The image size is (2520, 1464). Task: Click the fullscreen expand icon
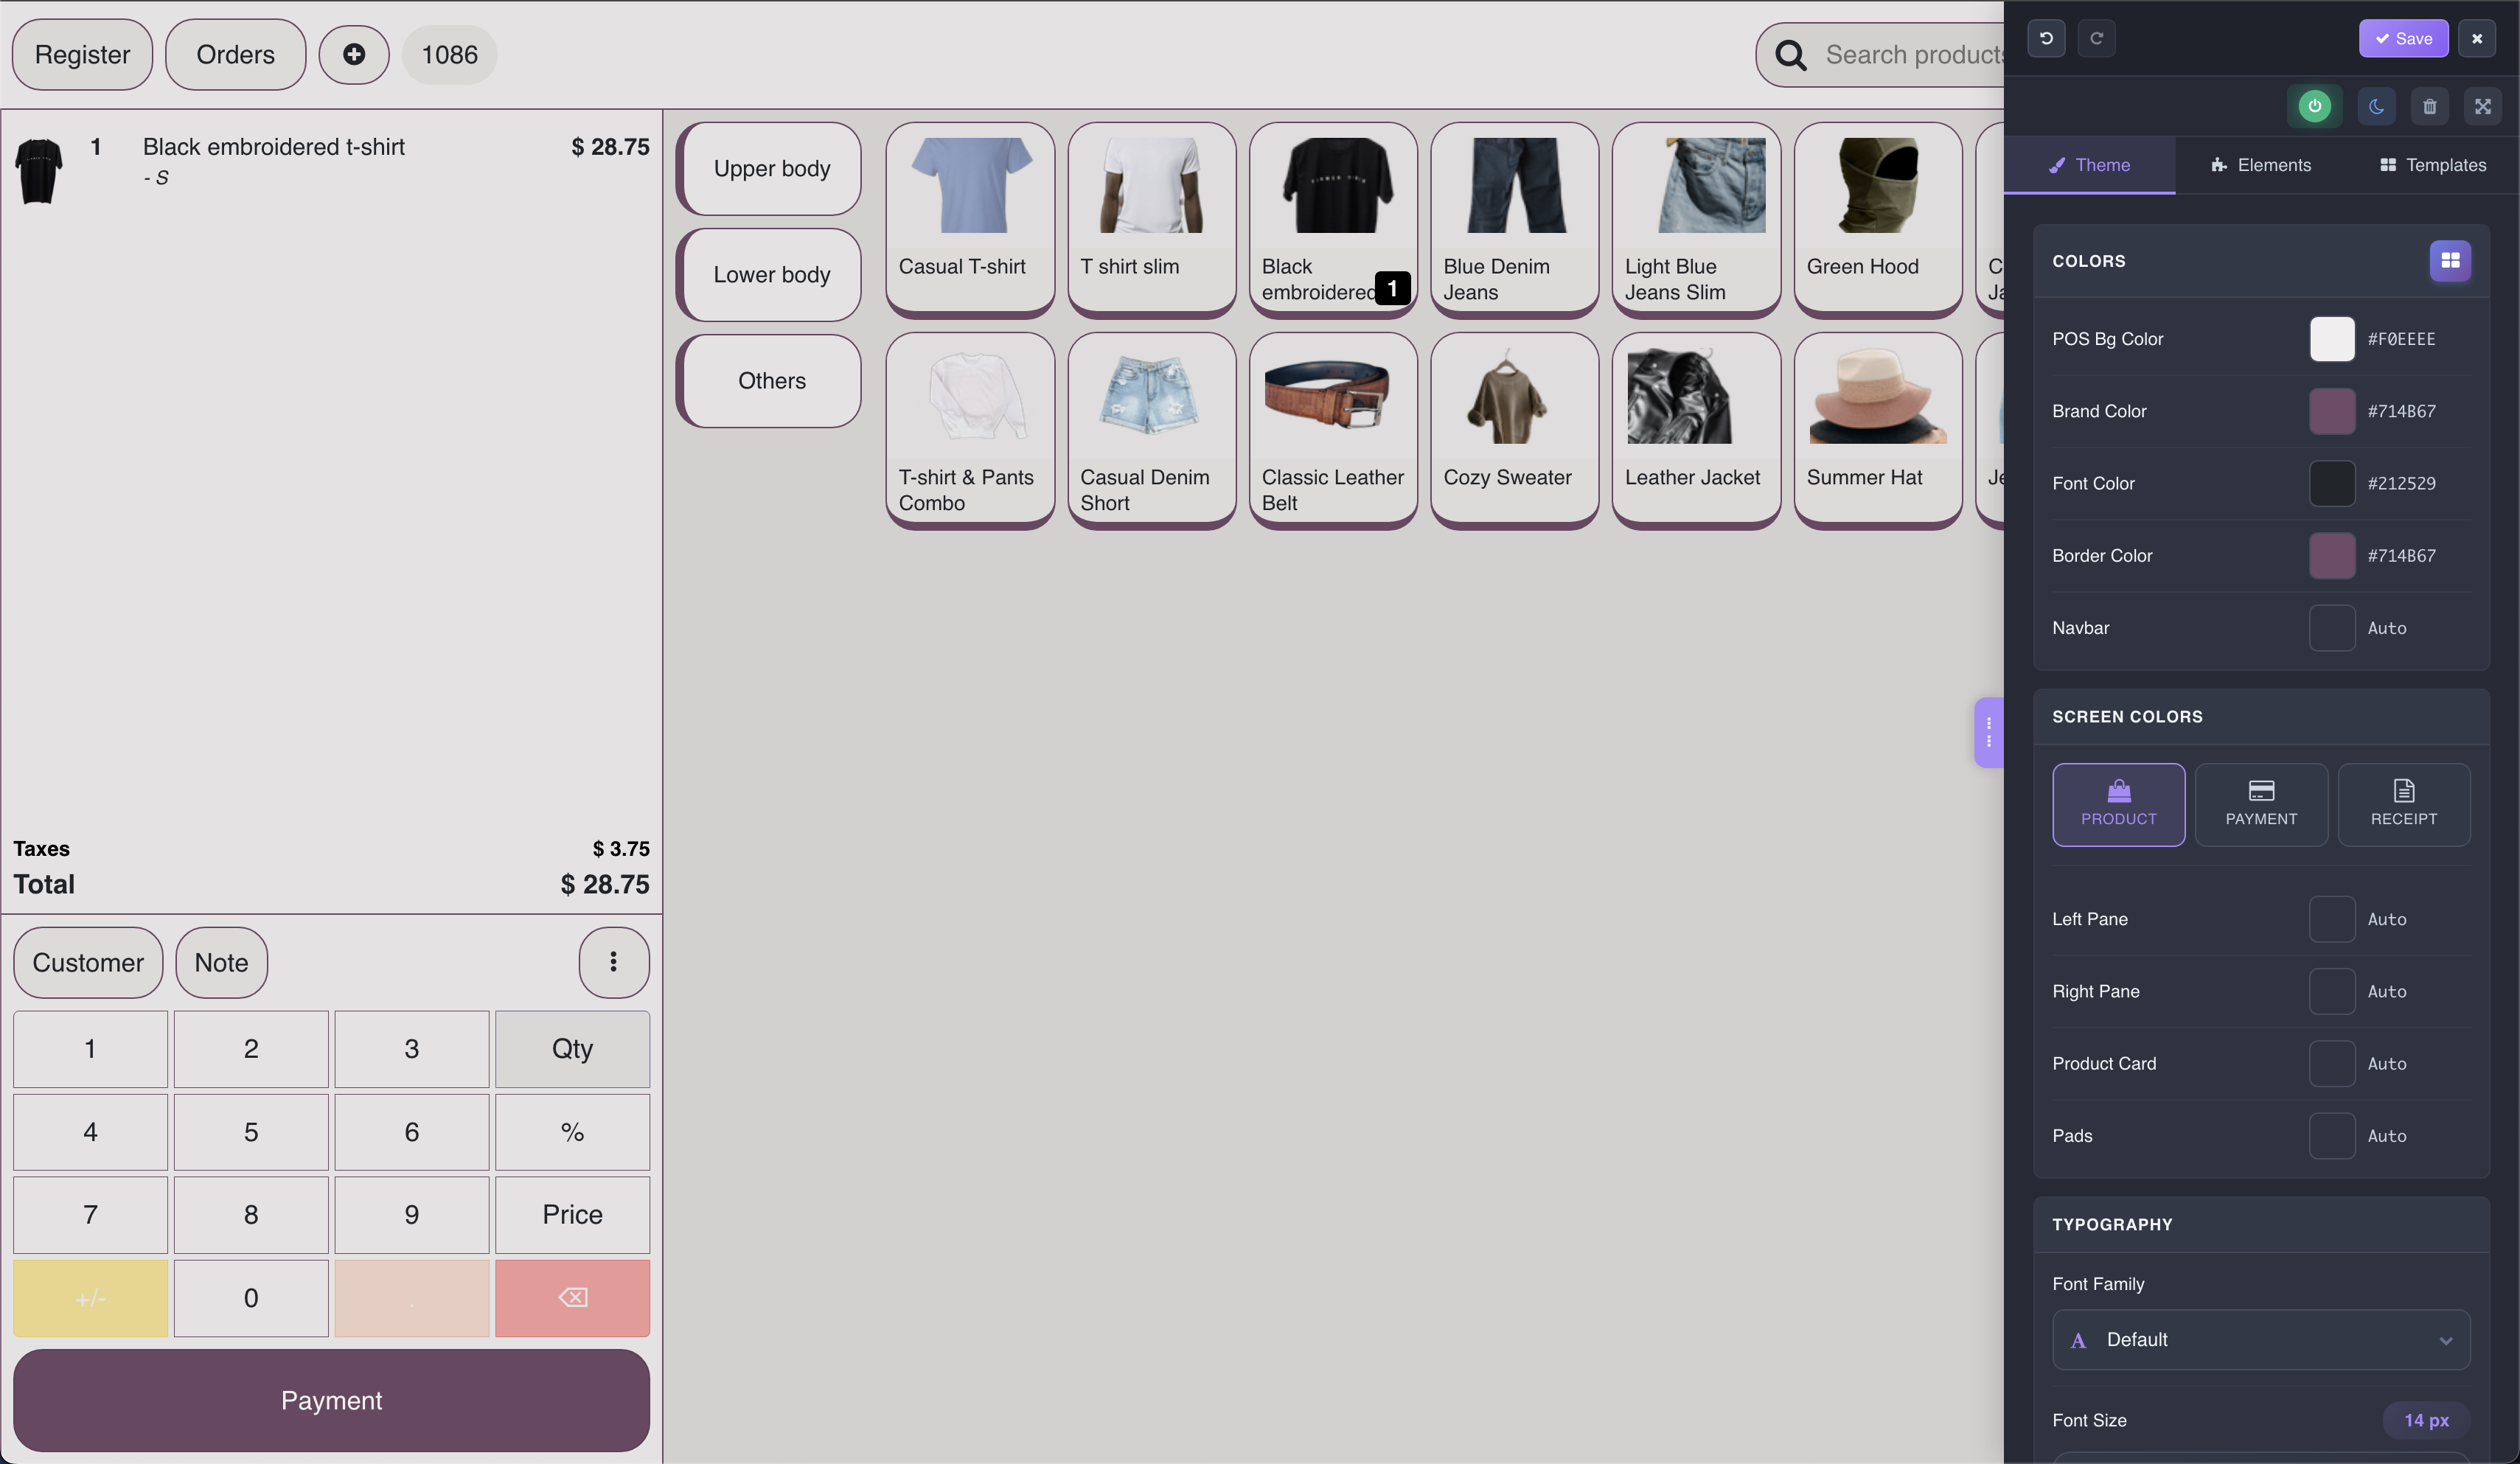pyautogui.click(x=2482, y=106)
